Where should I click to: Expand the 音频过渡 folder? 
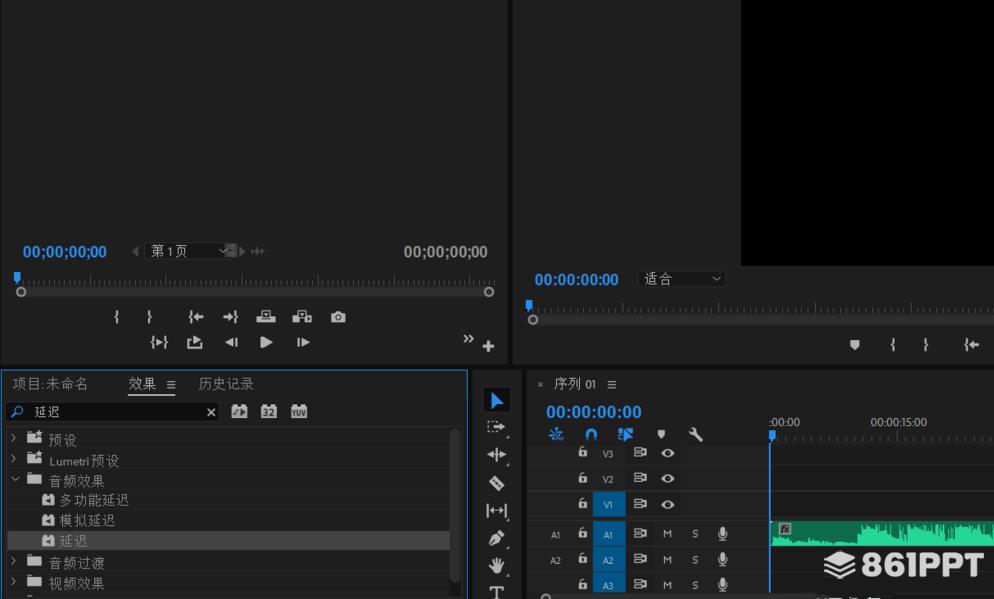(14, 561)
